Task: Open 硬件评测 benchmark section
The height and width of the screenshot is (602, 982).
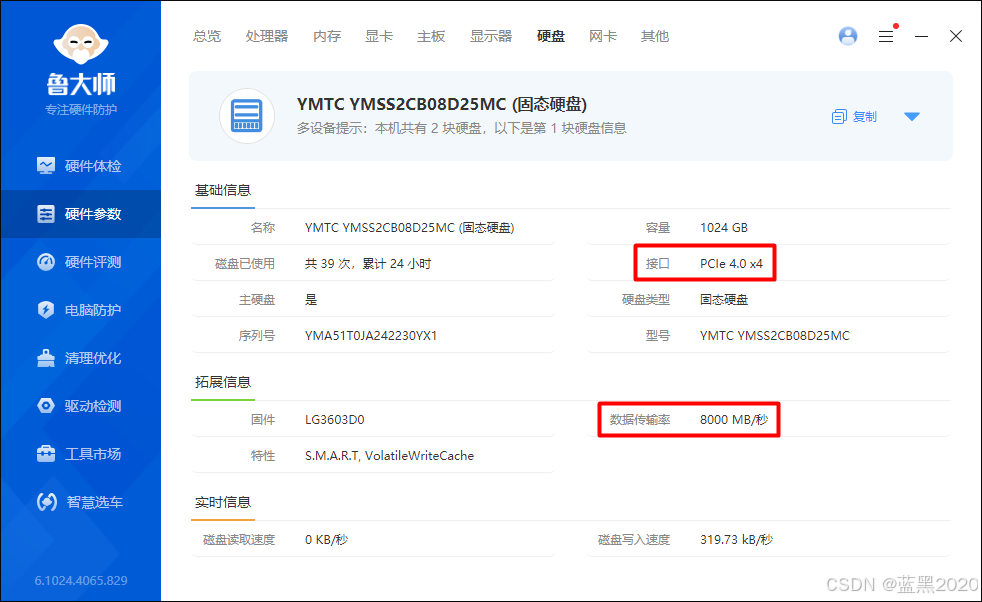Action: pyautogui.click(x=80, y=262)
